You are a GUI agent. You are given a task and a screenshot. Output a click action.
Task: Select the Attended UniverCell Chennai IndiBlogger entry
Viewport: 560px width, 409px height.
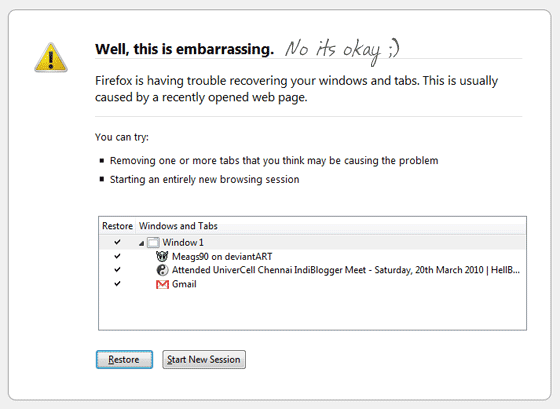(x=346, y=270)
